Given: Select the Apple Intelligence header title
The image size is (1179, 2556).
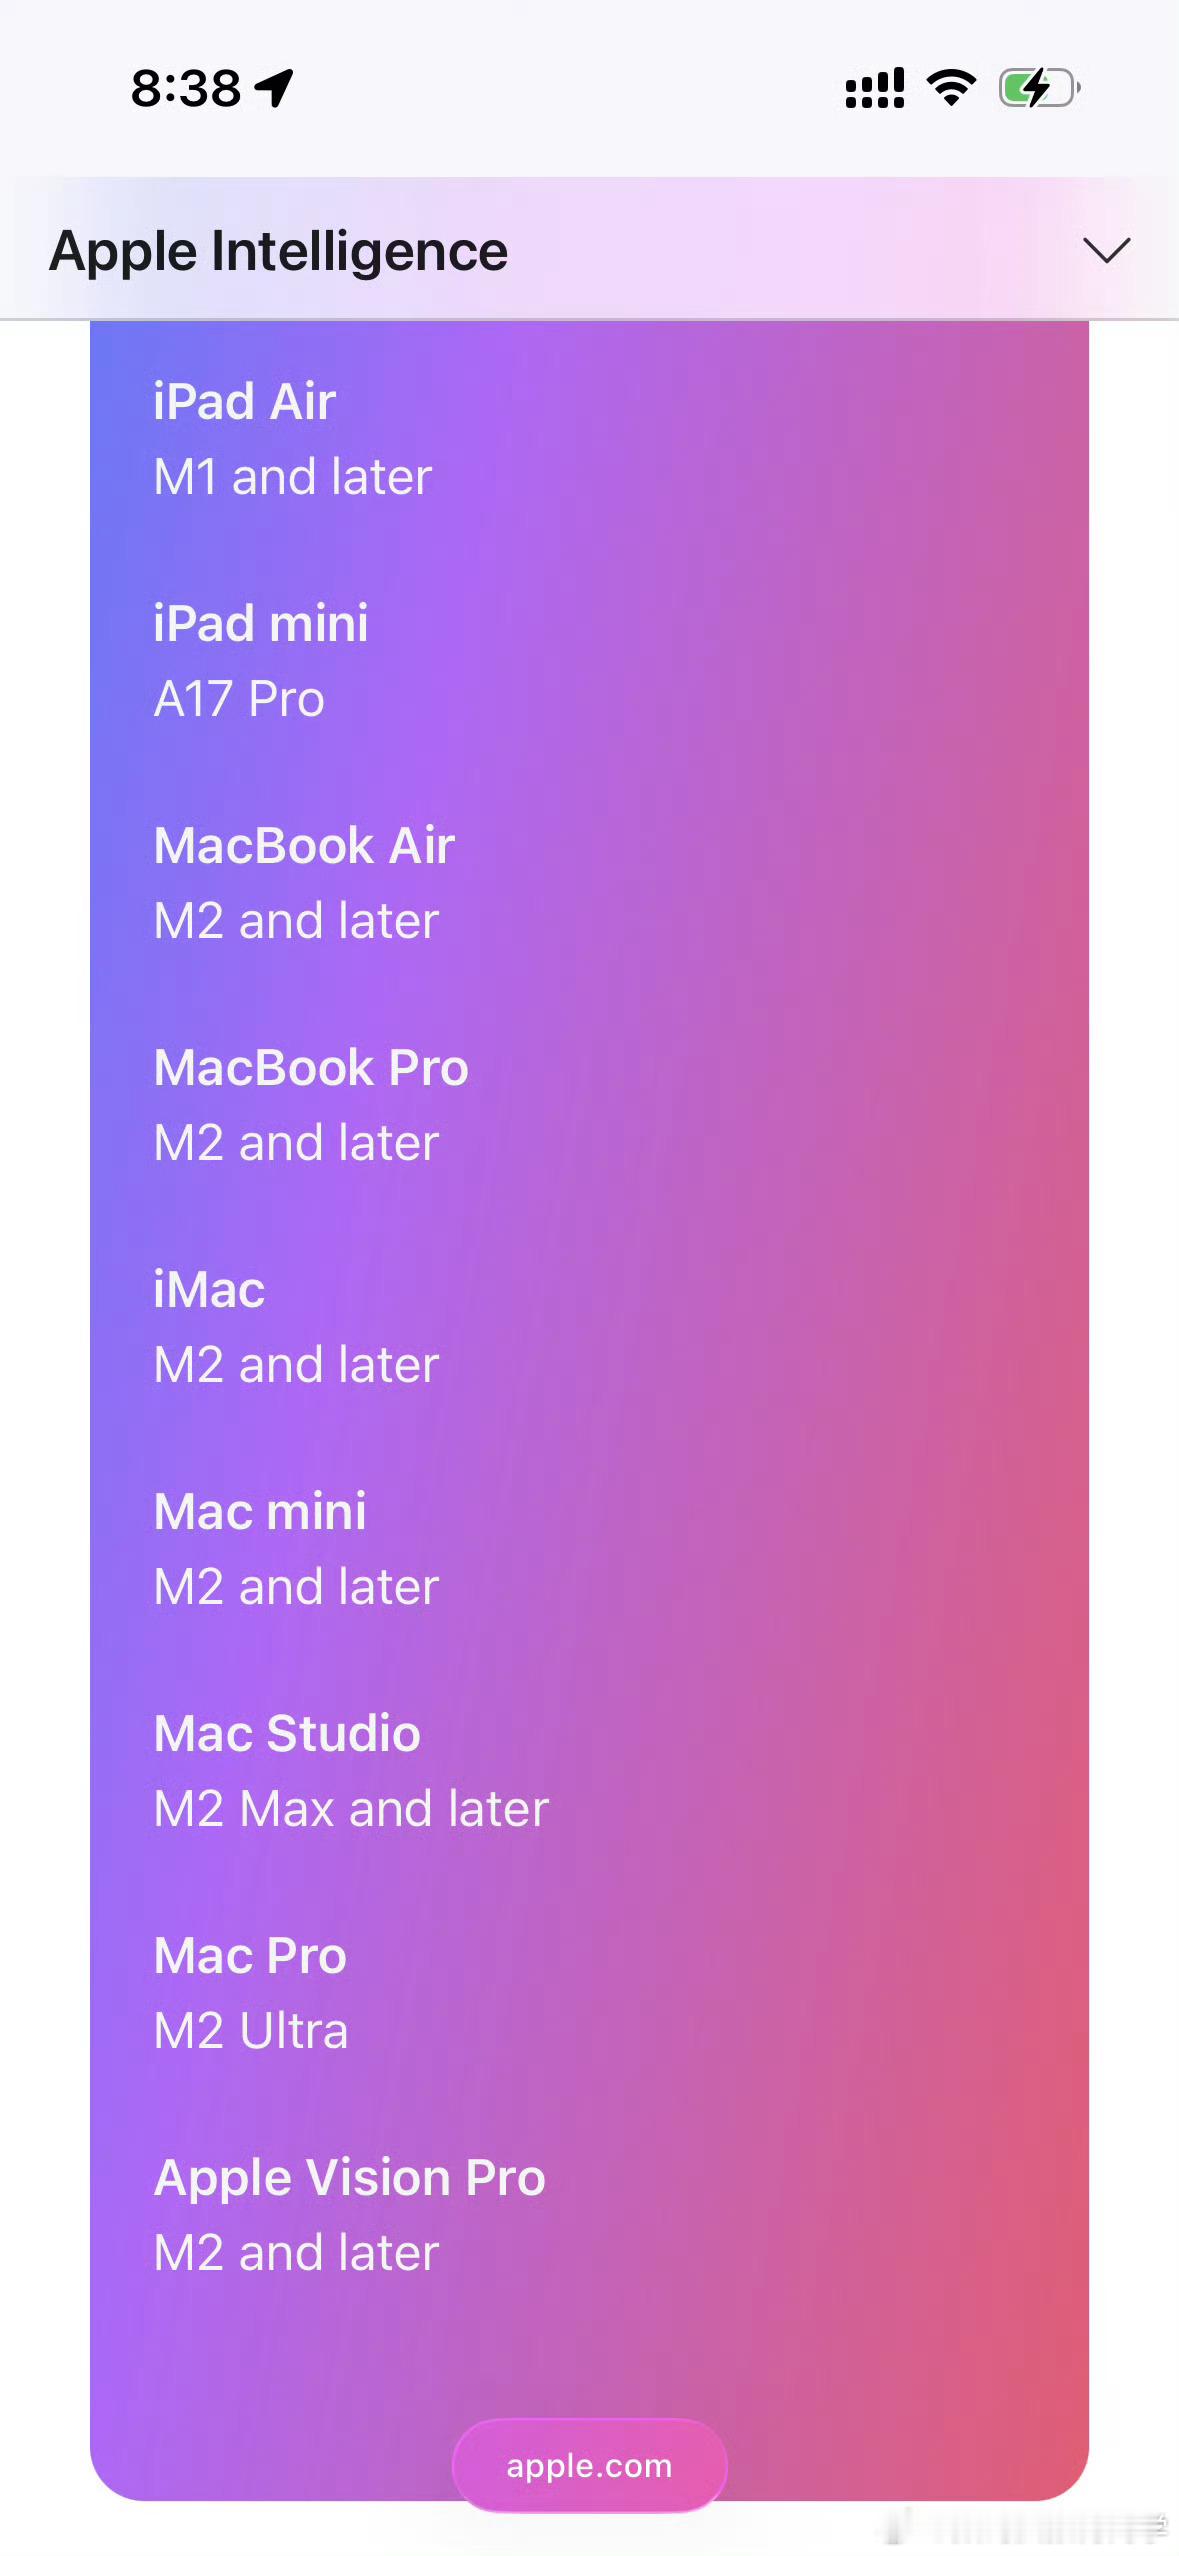Looking at the screenshot, I should 279,251.
